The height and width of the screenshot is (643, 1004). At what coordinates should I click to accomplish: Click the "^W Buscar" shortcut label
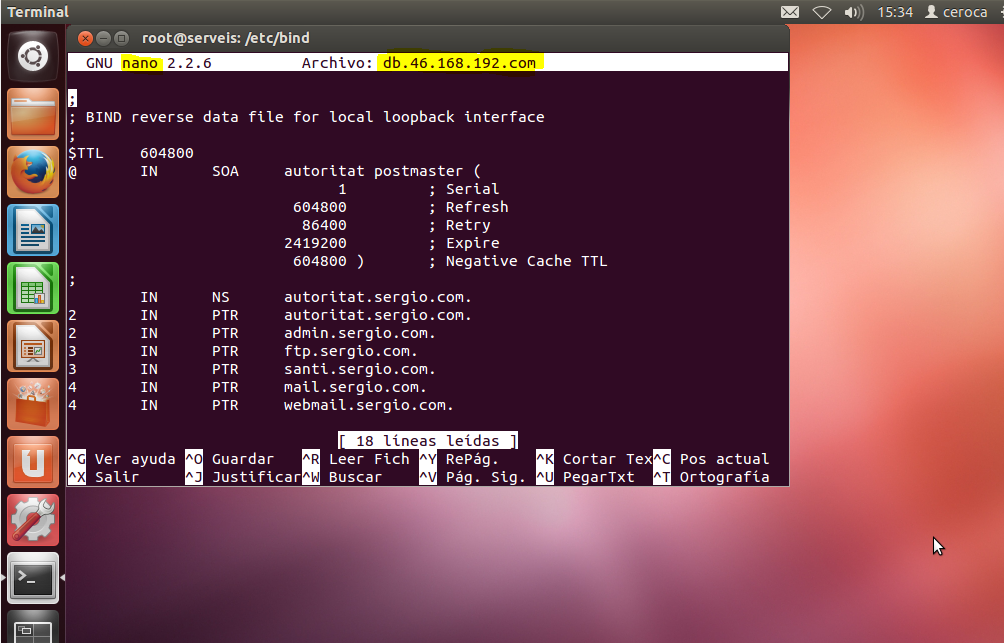pyautogui.click(x=342, y=477)
